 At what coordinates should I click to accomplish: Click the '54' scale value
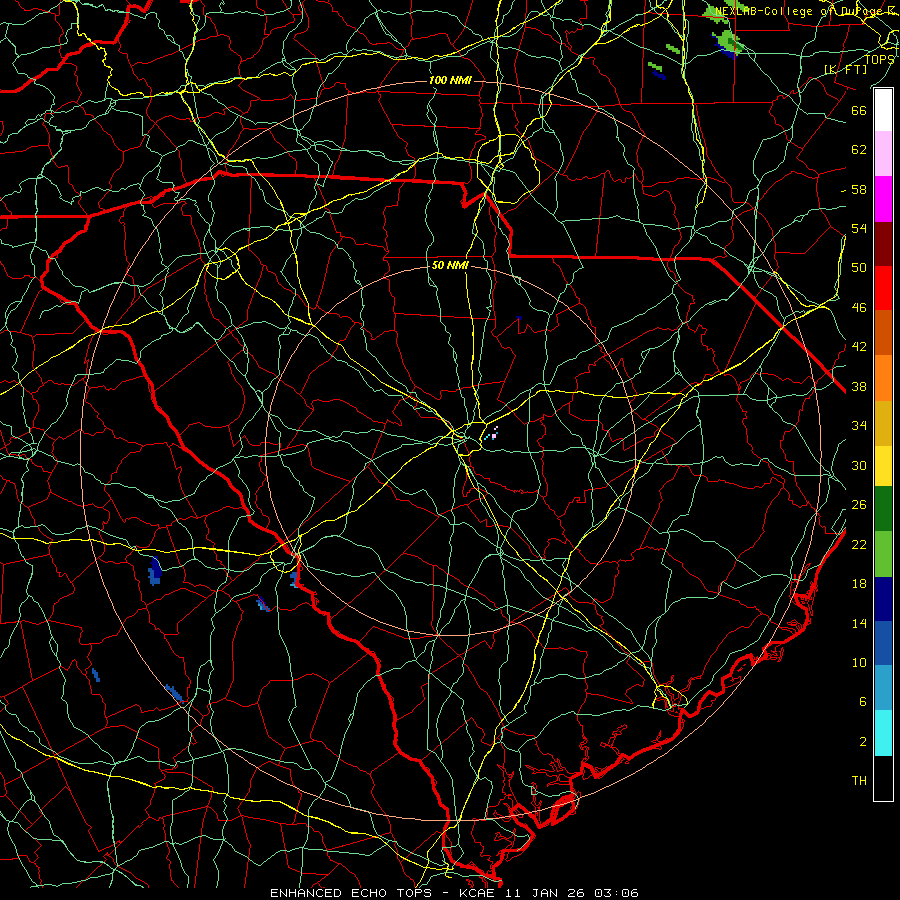tap(859, 228)
